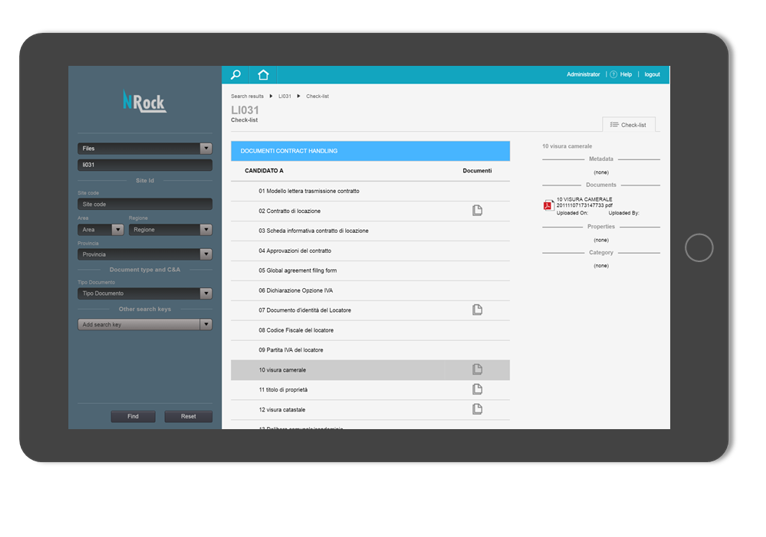766x537 pixels.
Task: Go to home via the house icon
Action: pyautogui.click(x=263, y=75)
